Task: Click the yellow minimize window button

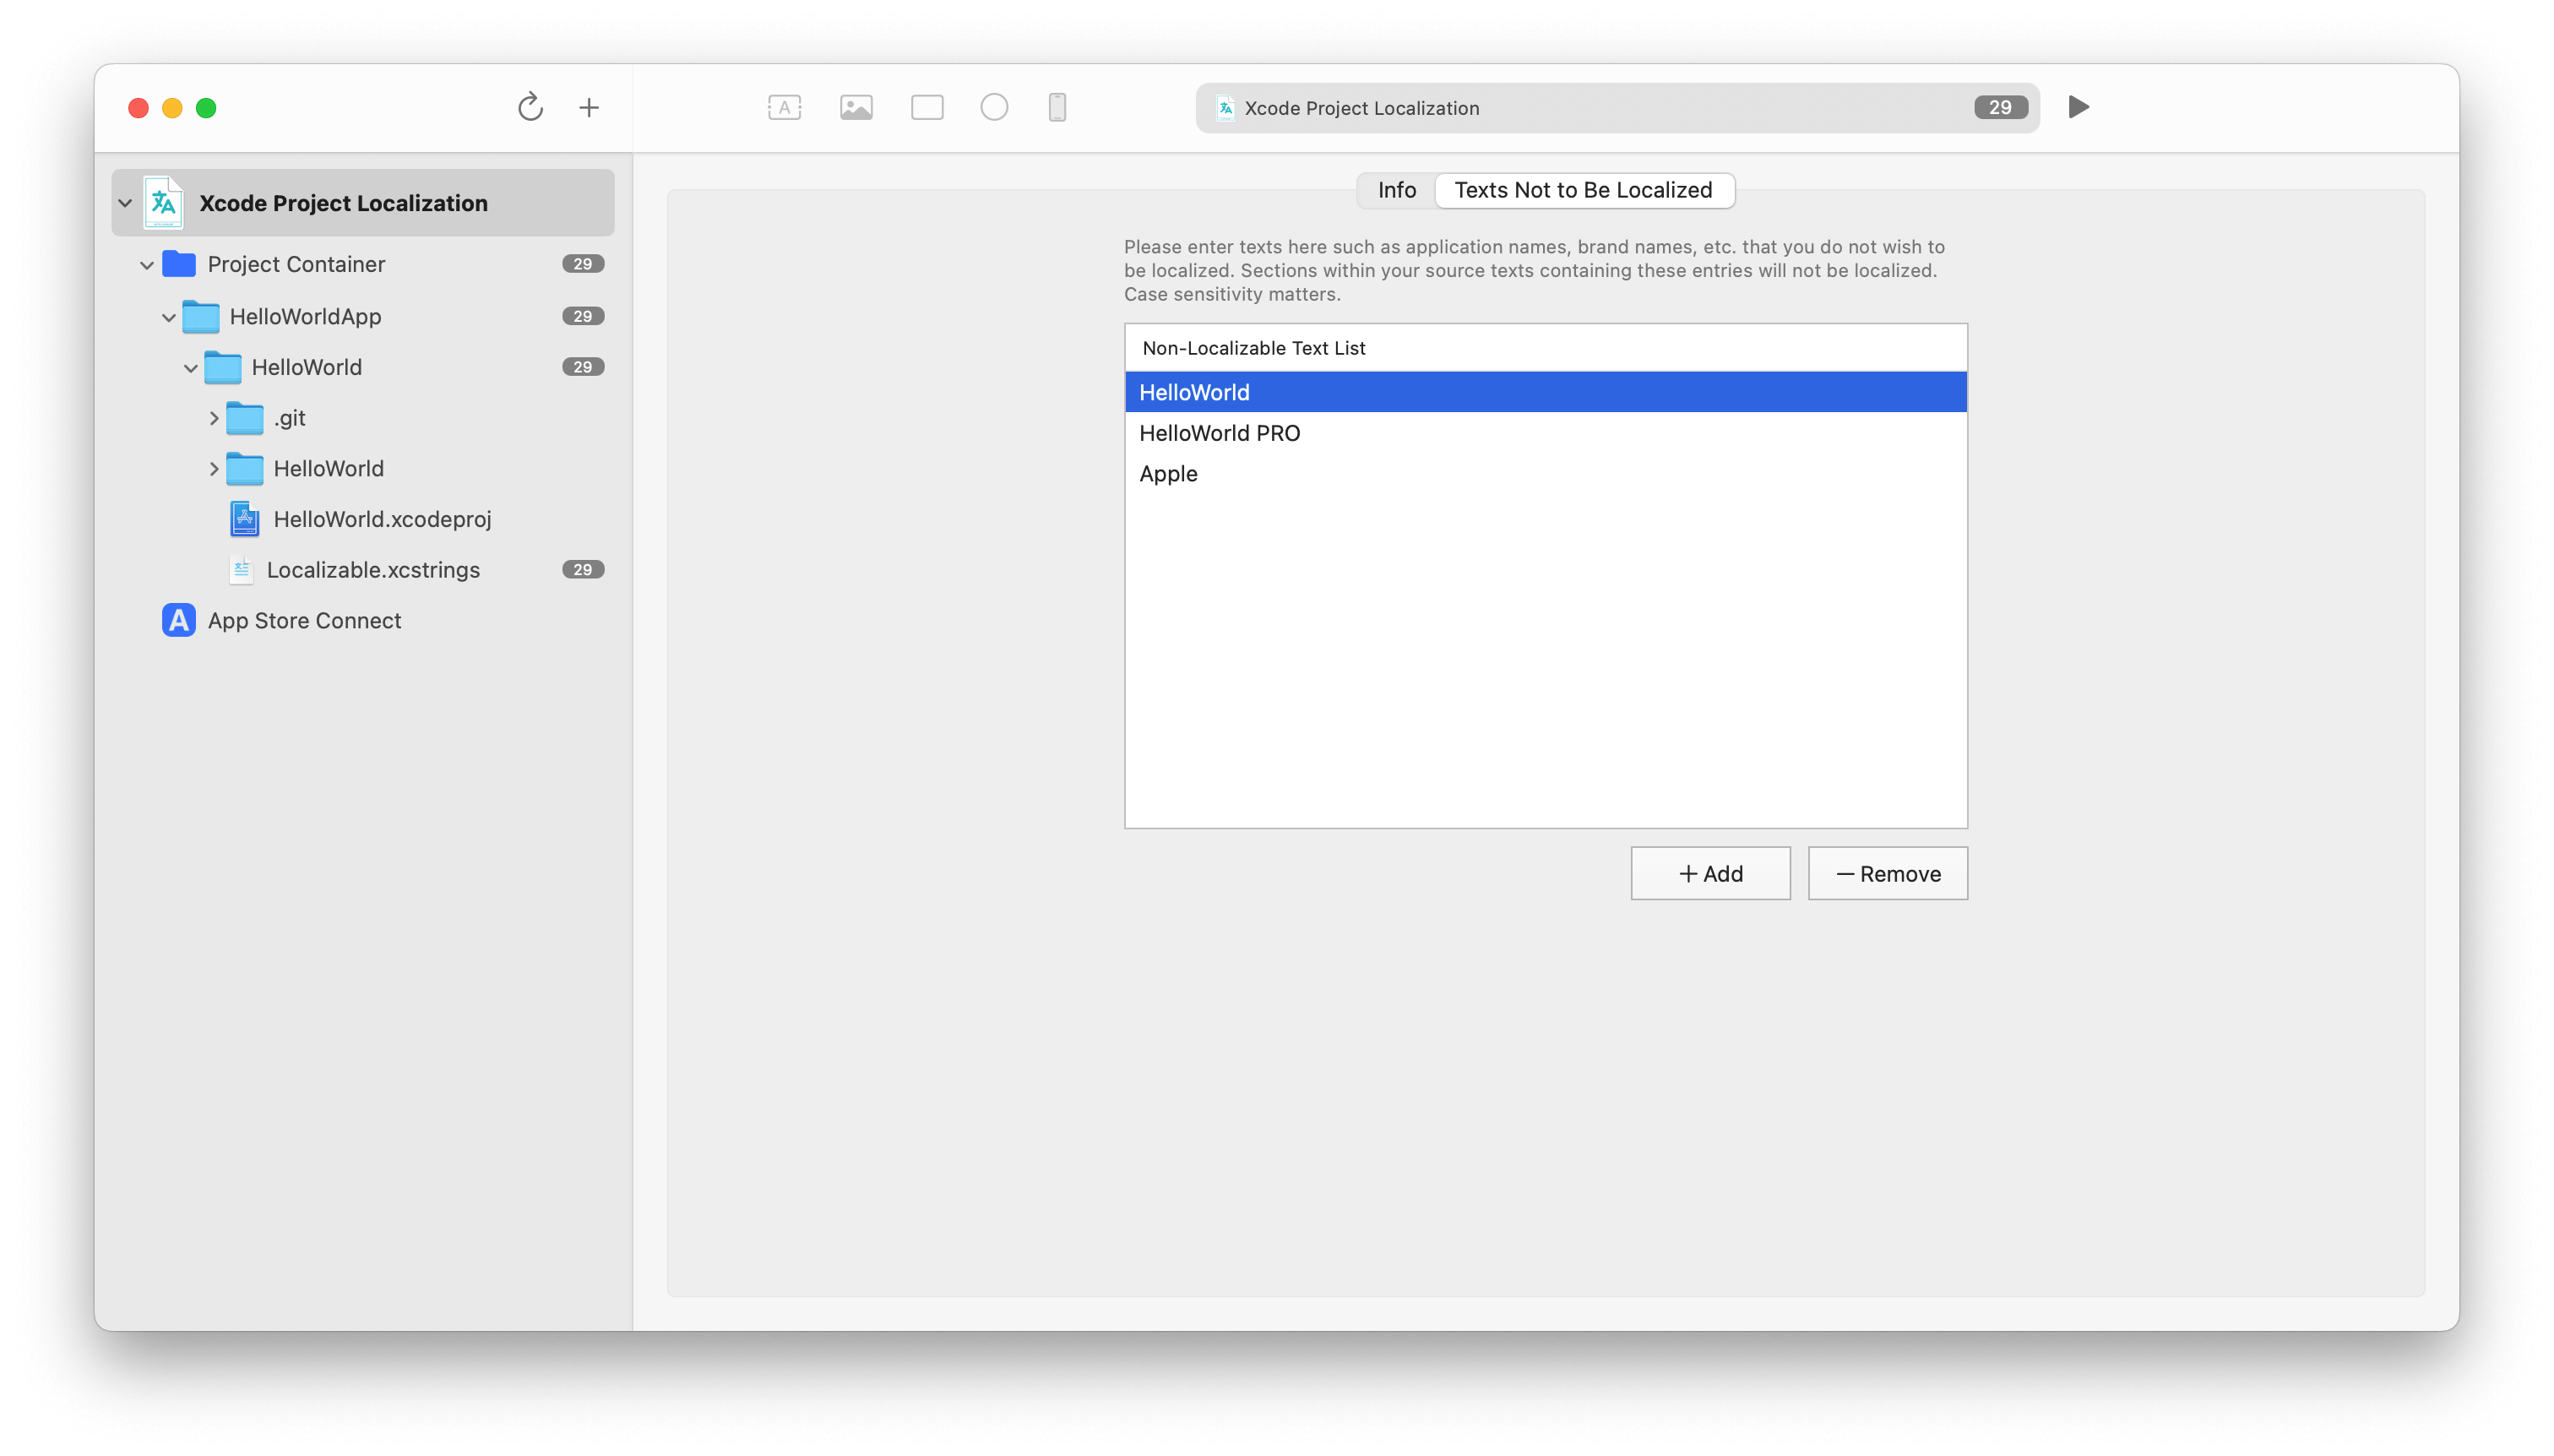Action: [x=172, y=108]
